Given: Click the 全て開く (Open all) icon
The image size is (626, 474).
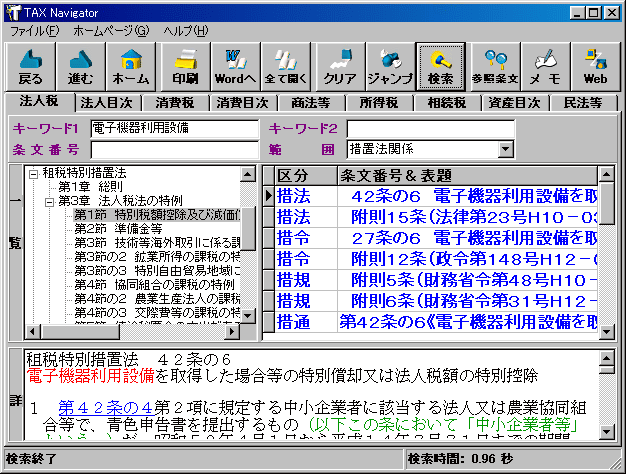Looking at the screenshot, I should [286, 67].
